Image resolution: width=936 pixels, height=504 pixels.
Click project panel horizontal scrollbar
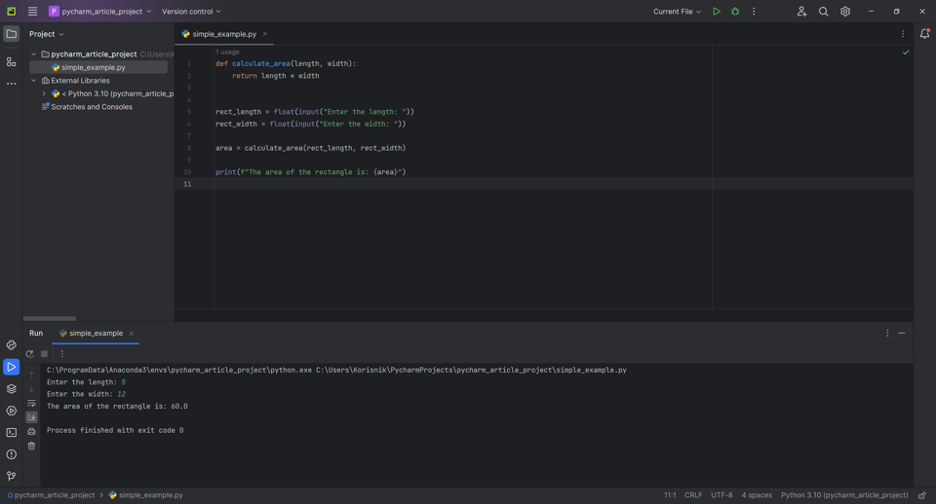click(x=50, y=318)
